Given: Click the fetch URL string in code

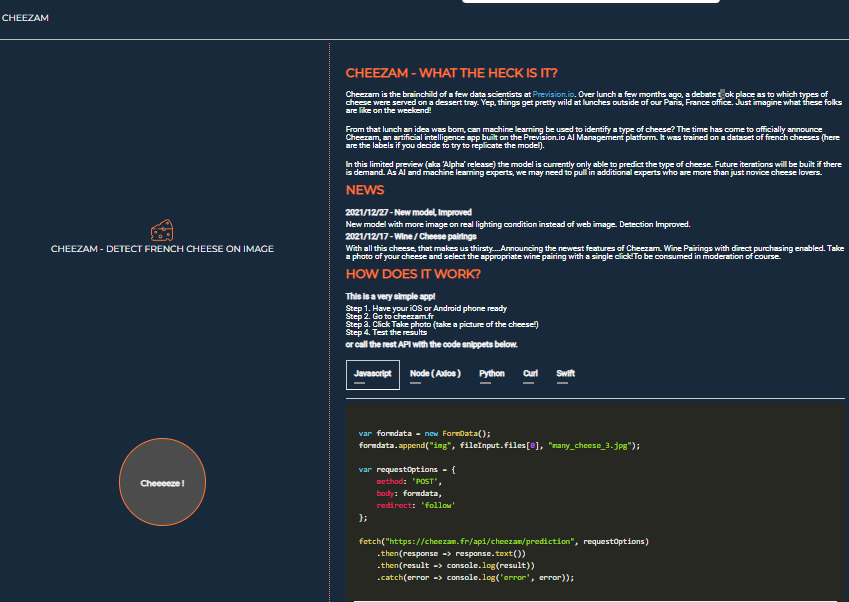Looking at the screenshot, I should 480,541.
